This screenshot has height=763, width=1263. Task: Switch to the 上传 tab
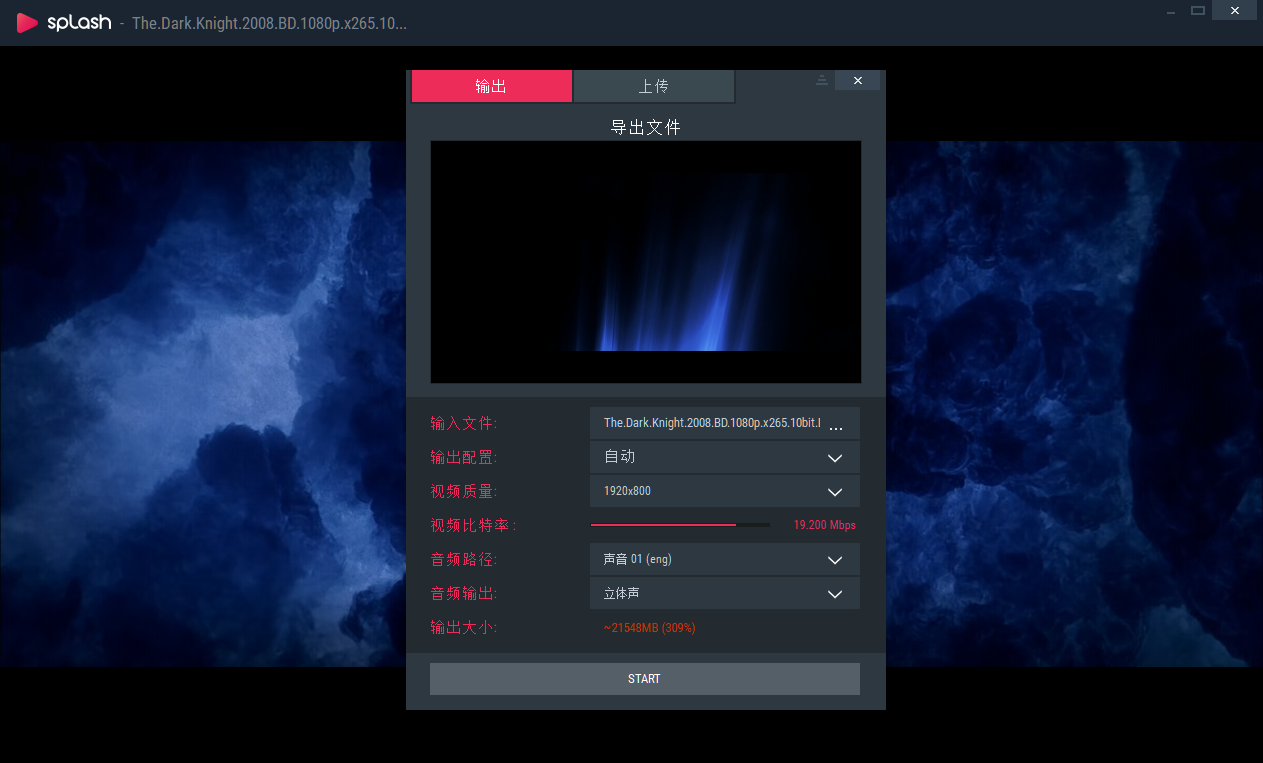click(x=654, y=86)
